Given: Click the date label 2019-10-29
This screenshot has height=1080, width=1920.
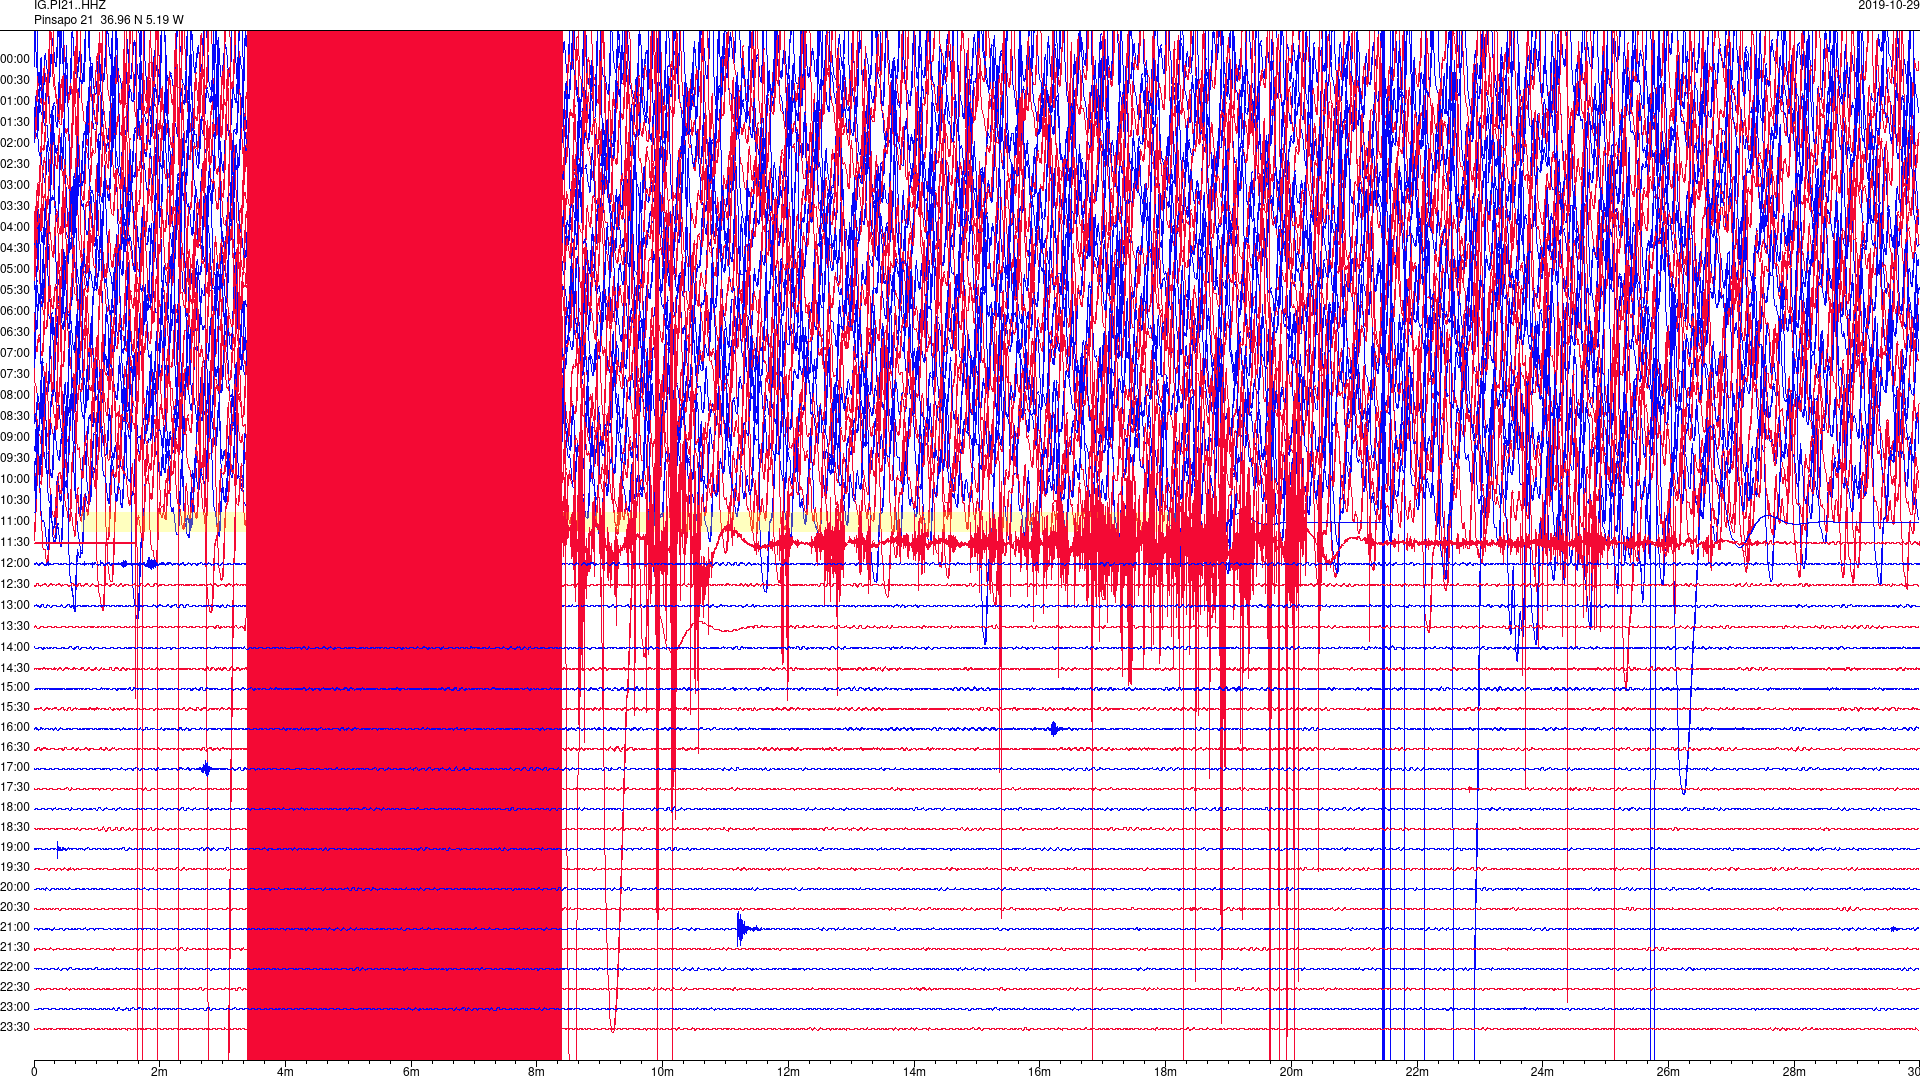Looking at the screenshot, I should coord(1888,6).
